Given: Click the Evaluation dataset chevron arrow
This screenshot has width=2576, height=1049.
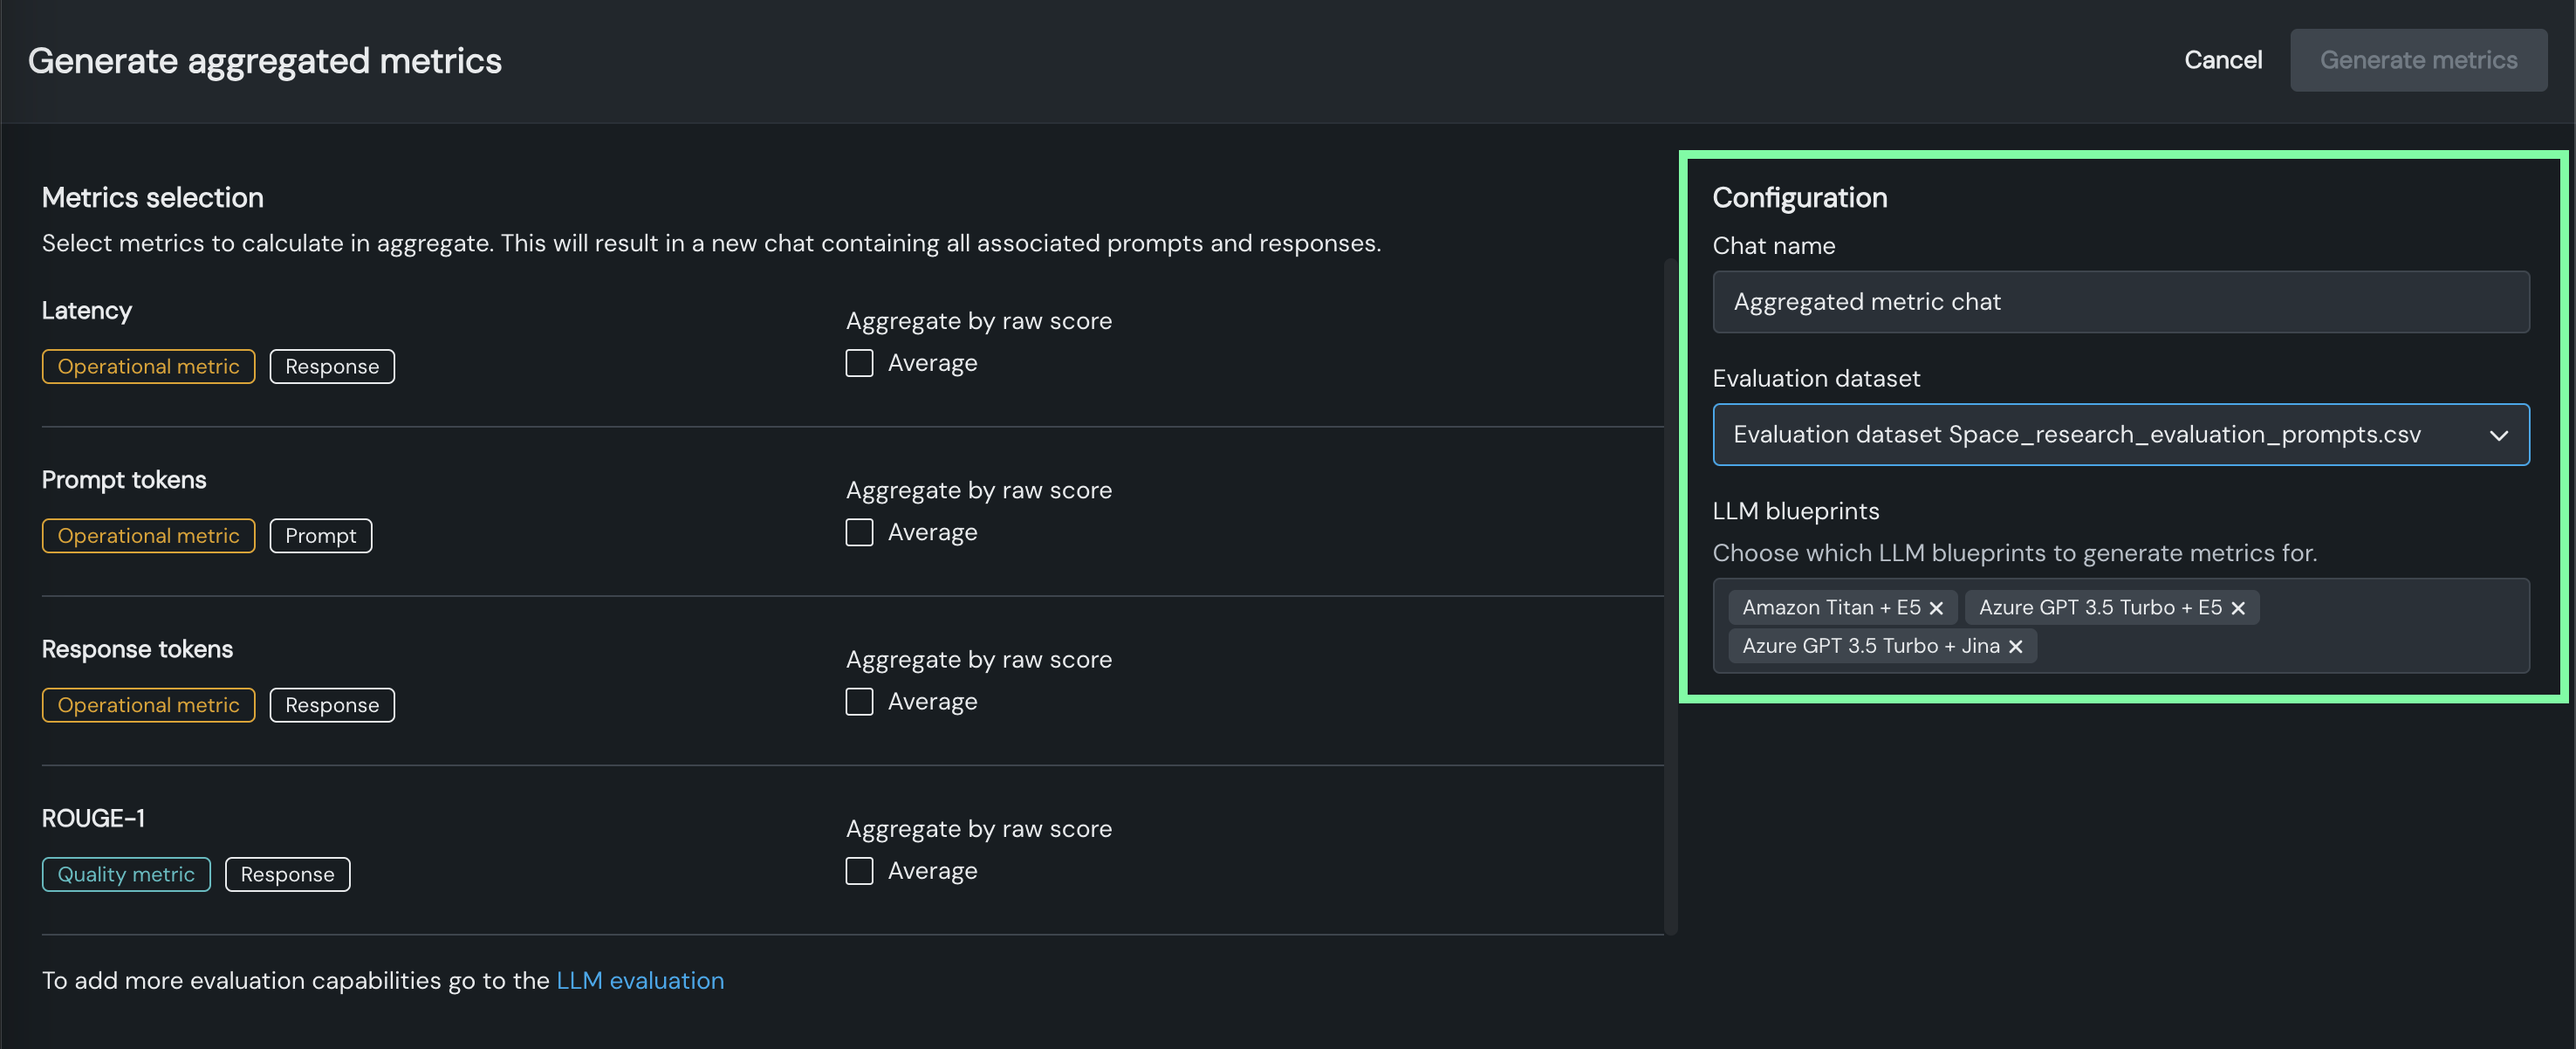Looking at the screenshot, I should point(2499,435).
